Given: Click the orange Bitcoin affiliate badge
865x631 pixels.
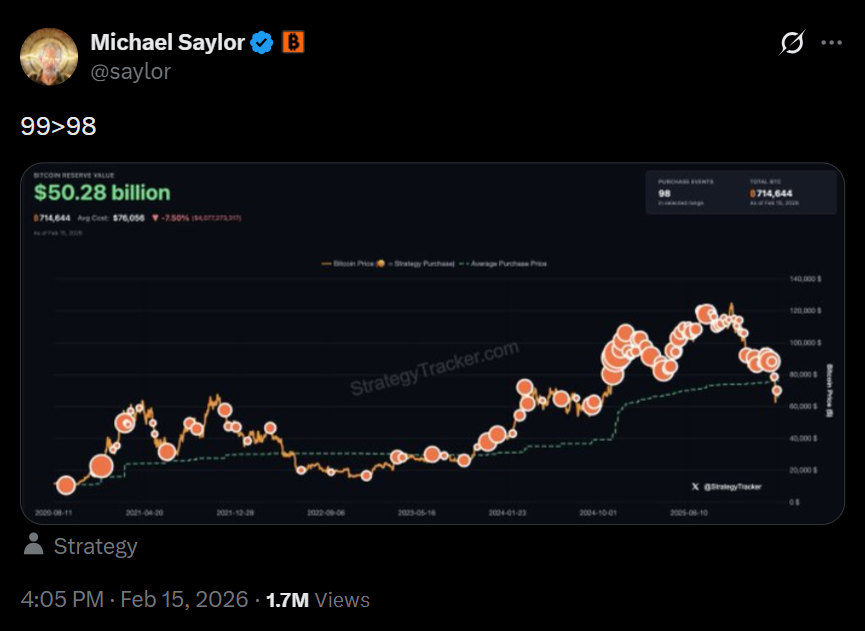Looking at the screenshot, I should tap(293, 42).
